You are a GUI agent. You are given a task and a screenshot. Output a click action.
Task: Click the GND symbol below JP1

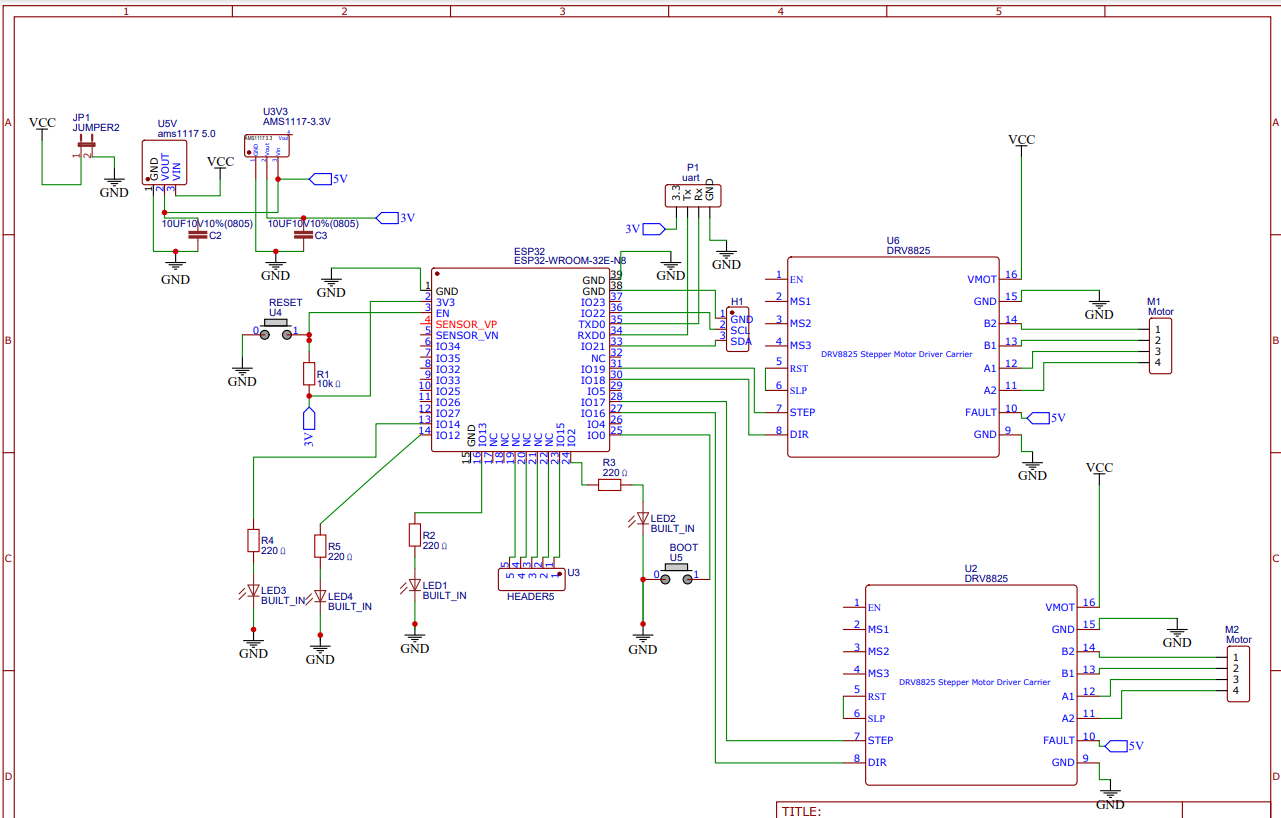(x=114, y=188)
